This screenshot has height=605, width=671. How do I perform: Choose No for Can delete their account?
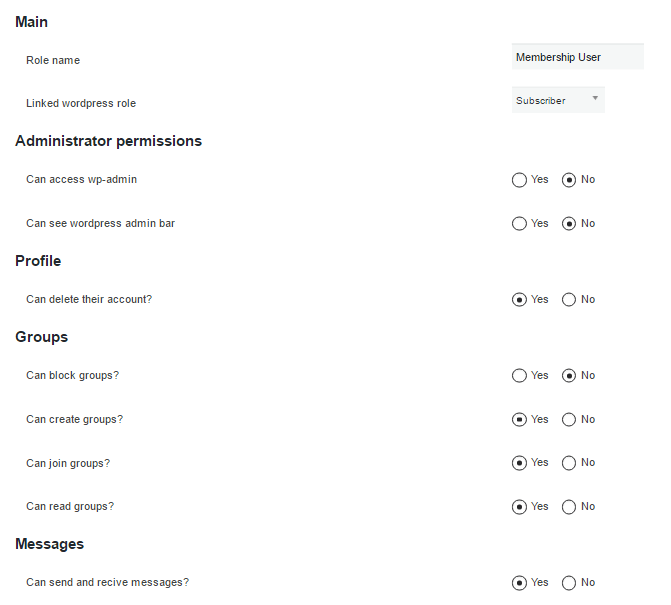click(569, 300)
